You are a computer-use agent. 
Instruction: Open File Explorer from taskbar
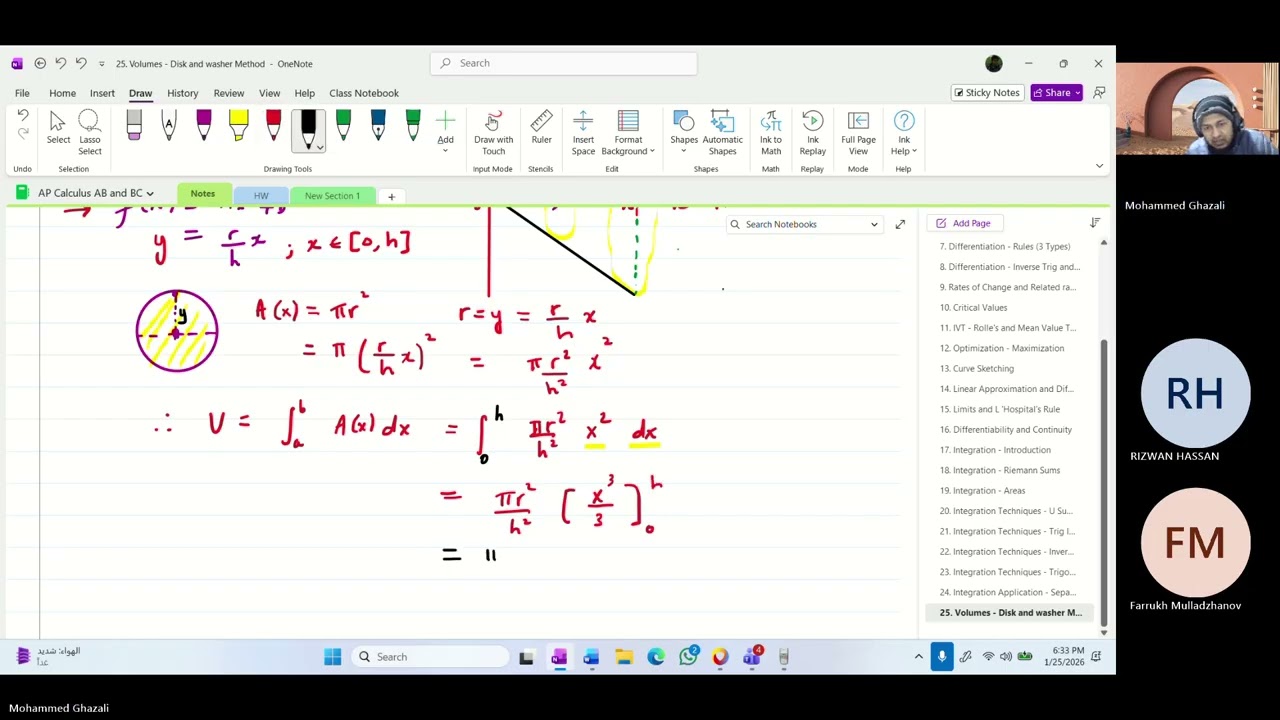click(x=624, y=657)
